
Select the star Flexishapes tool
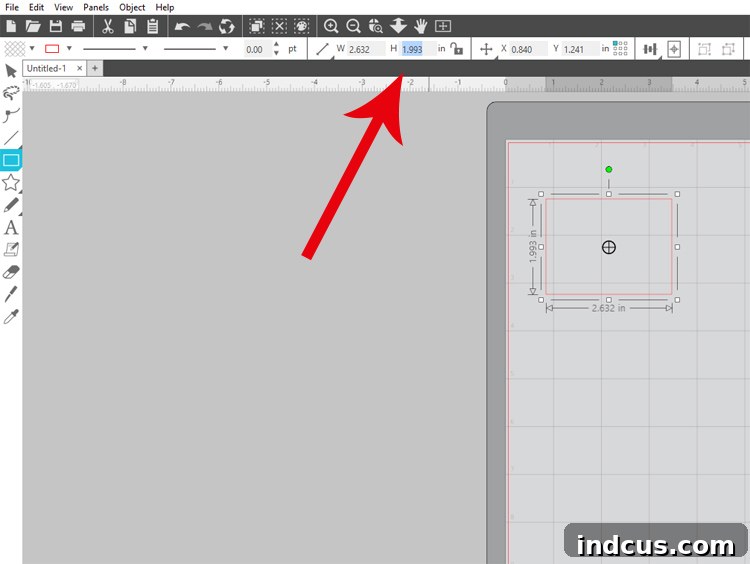pyautogui.click(x=11, y=182)
